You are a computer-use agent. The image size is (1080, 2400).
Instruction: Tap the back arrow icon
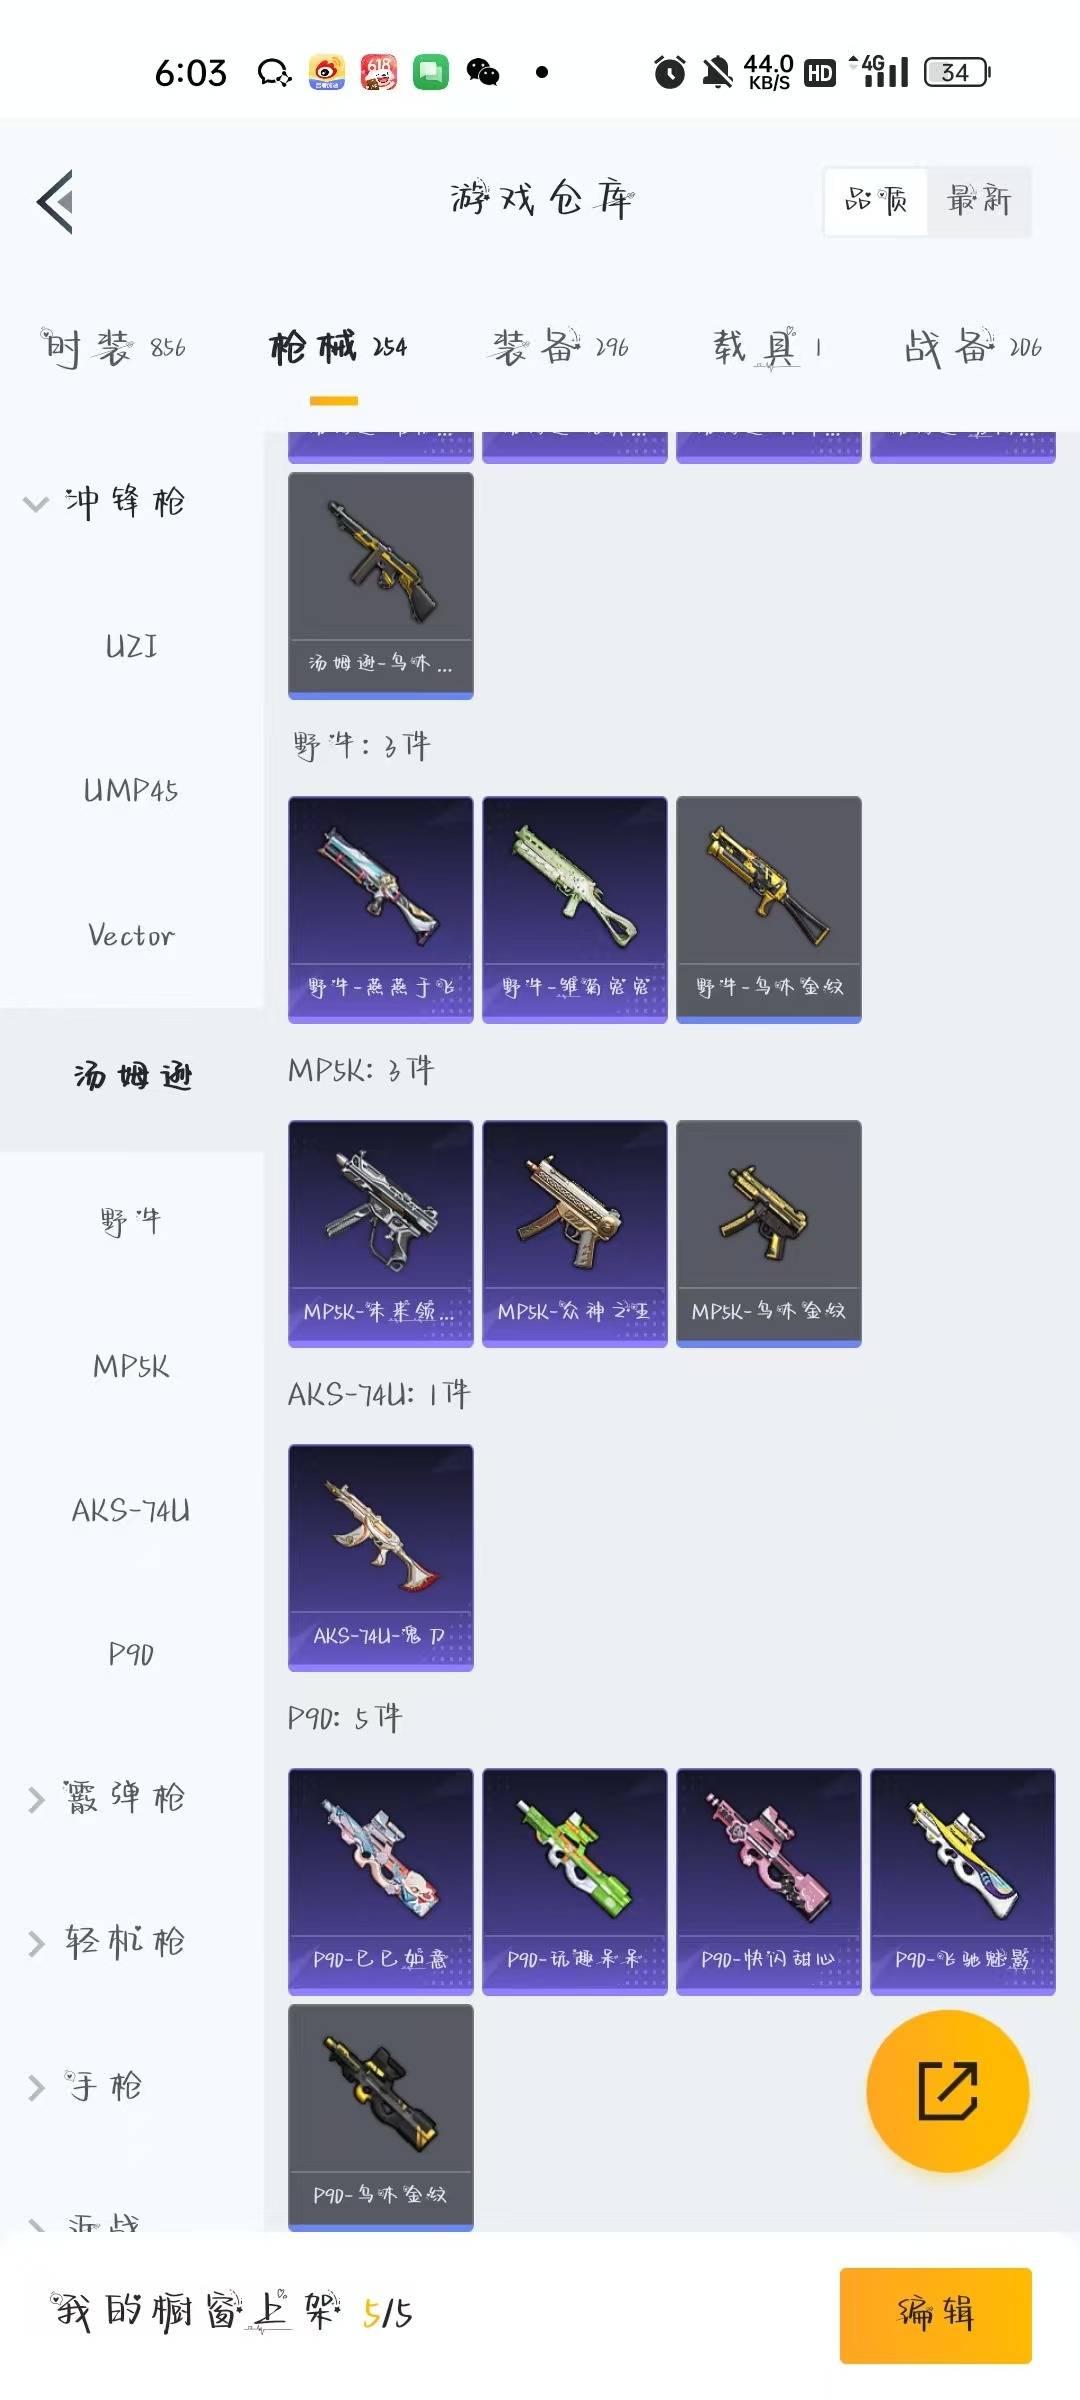pos(56,201)
